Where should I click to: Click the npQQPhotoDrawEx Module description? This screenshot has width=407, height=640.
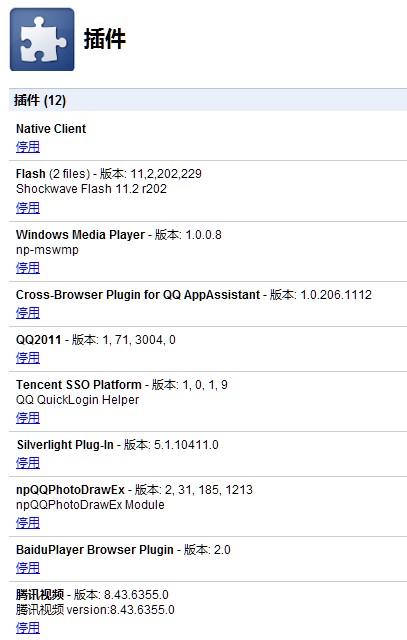pyautogui.click(x=90, y=505)
